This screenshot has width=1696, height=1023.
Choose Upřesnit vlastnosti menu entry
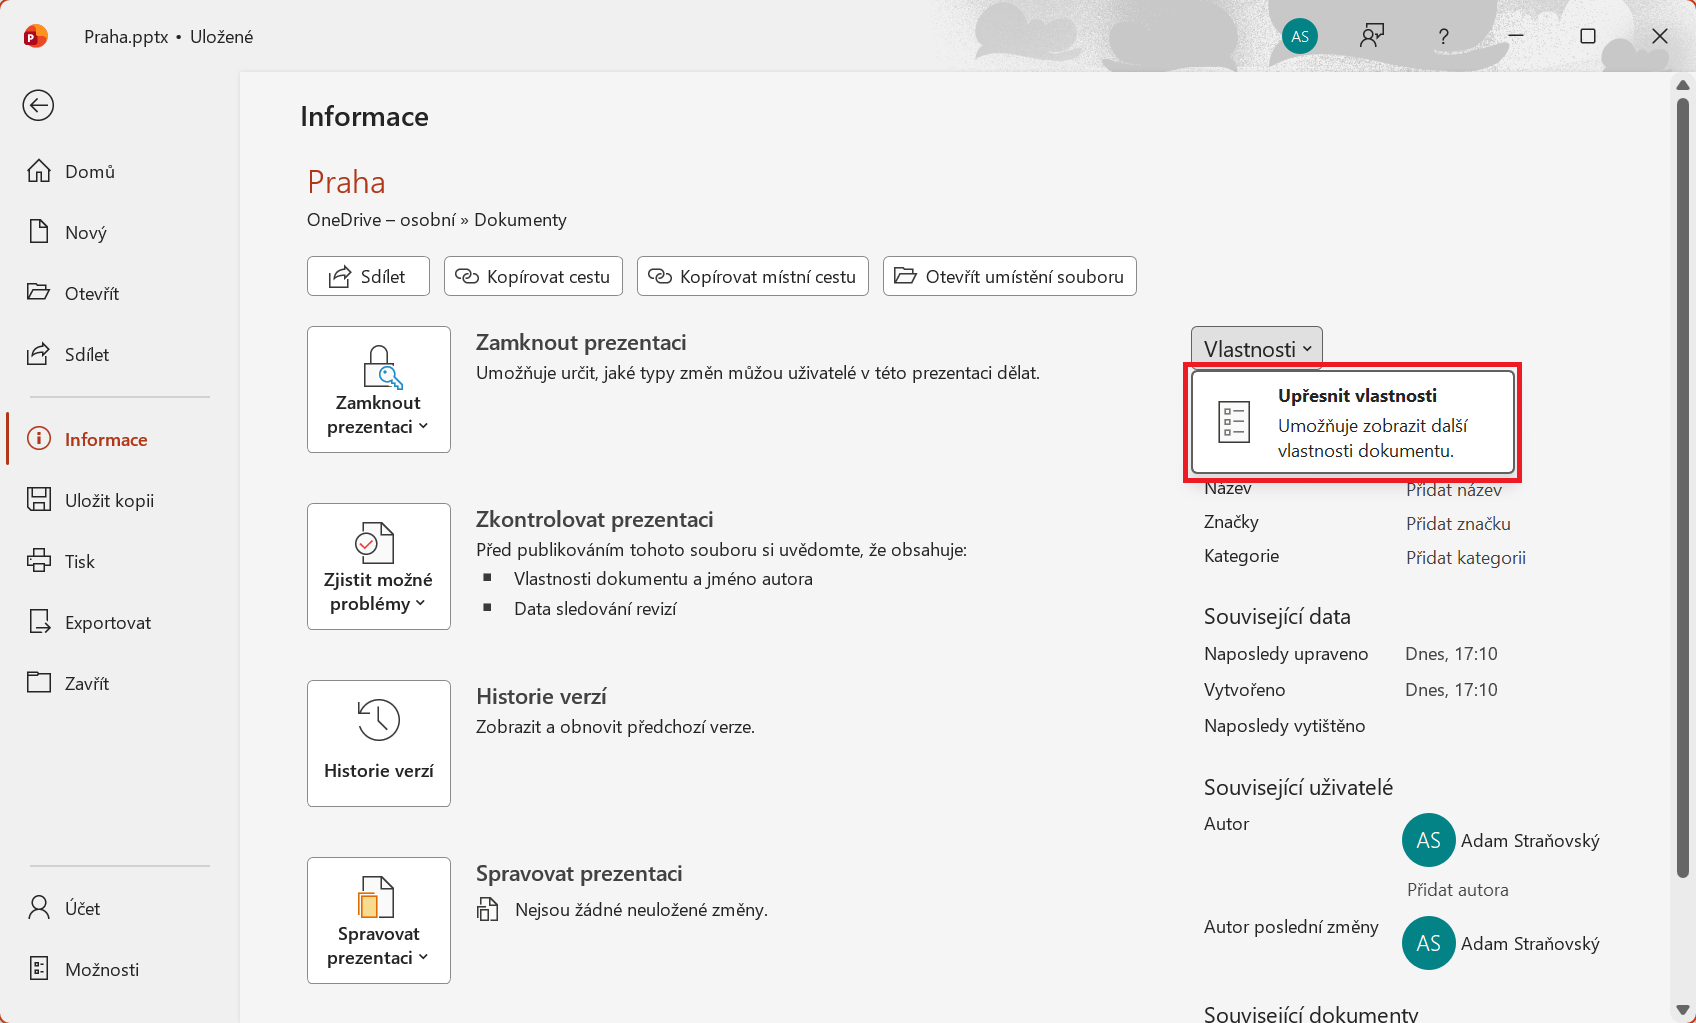pyautogui.click(x=1353, y=422)
